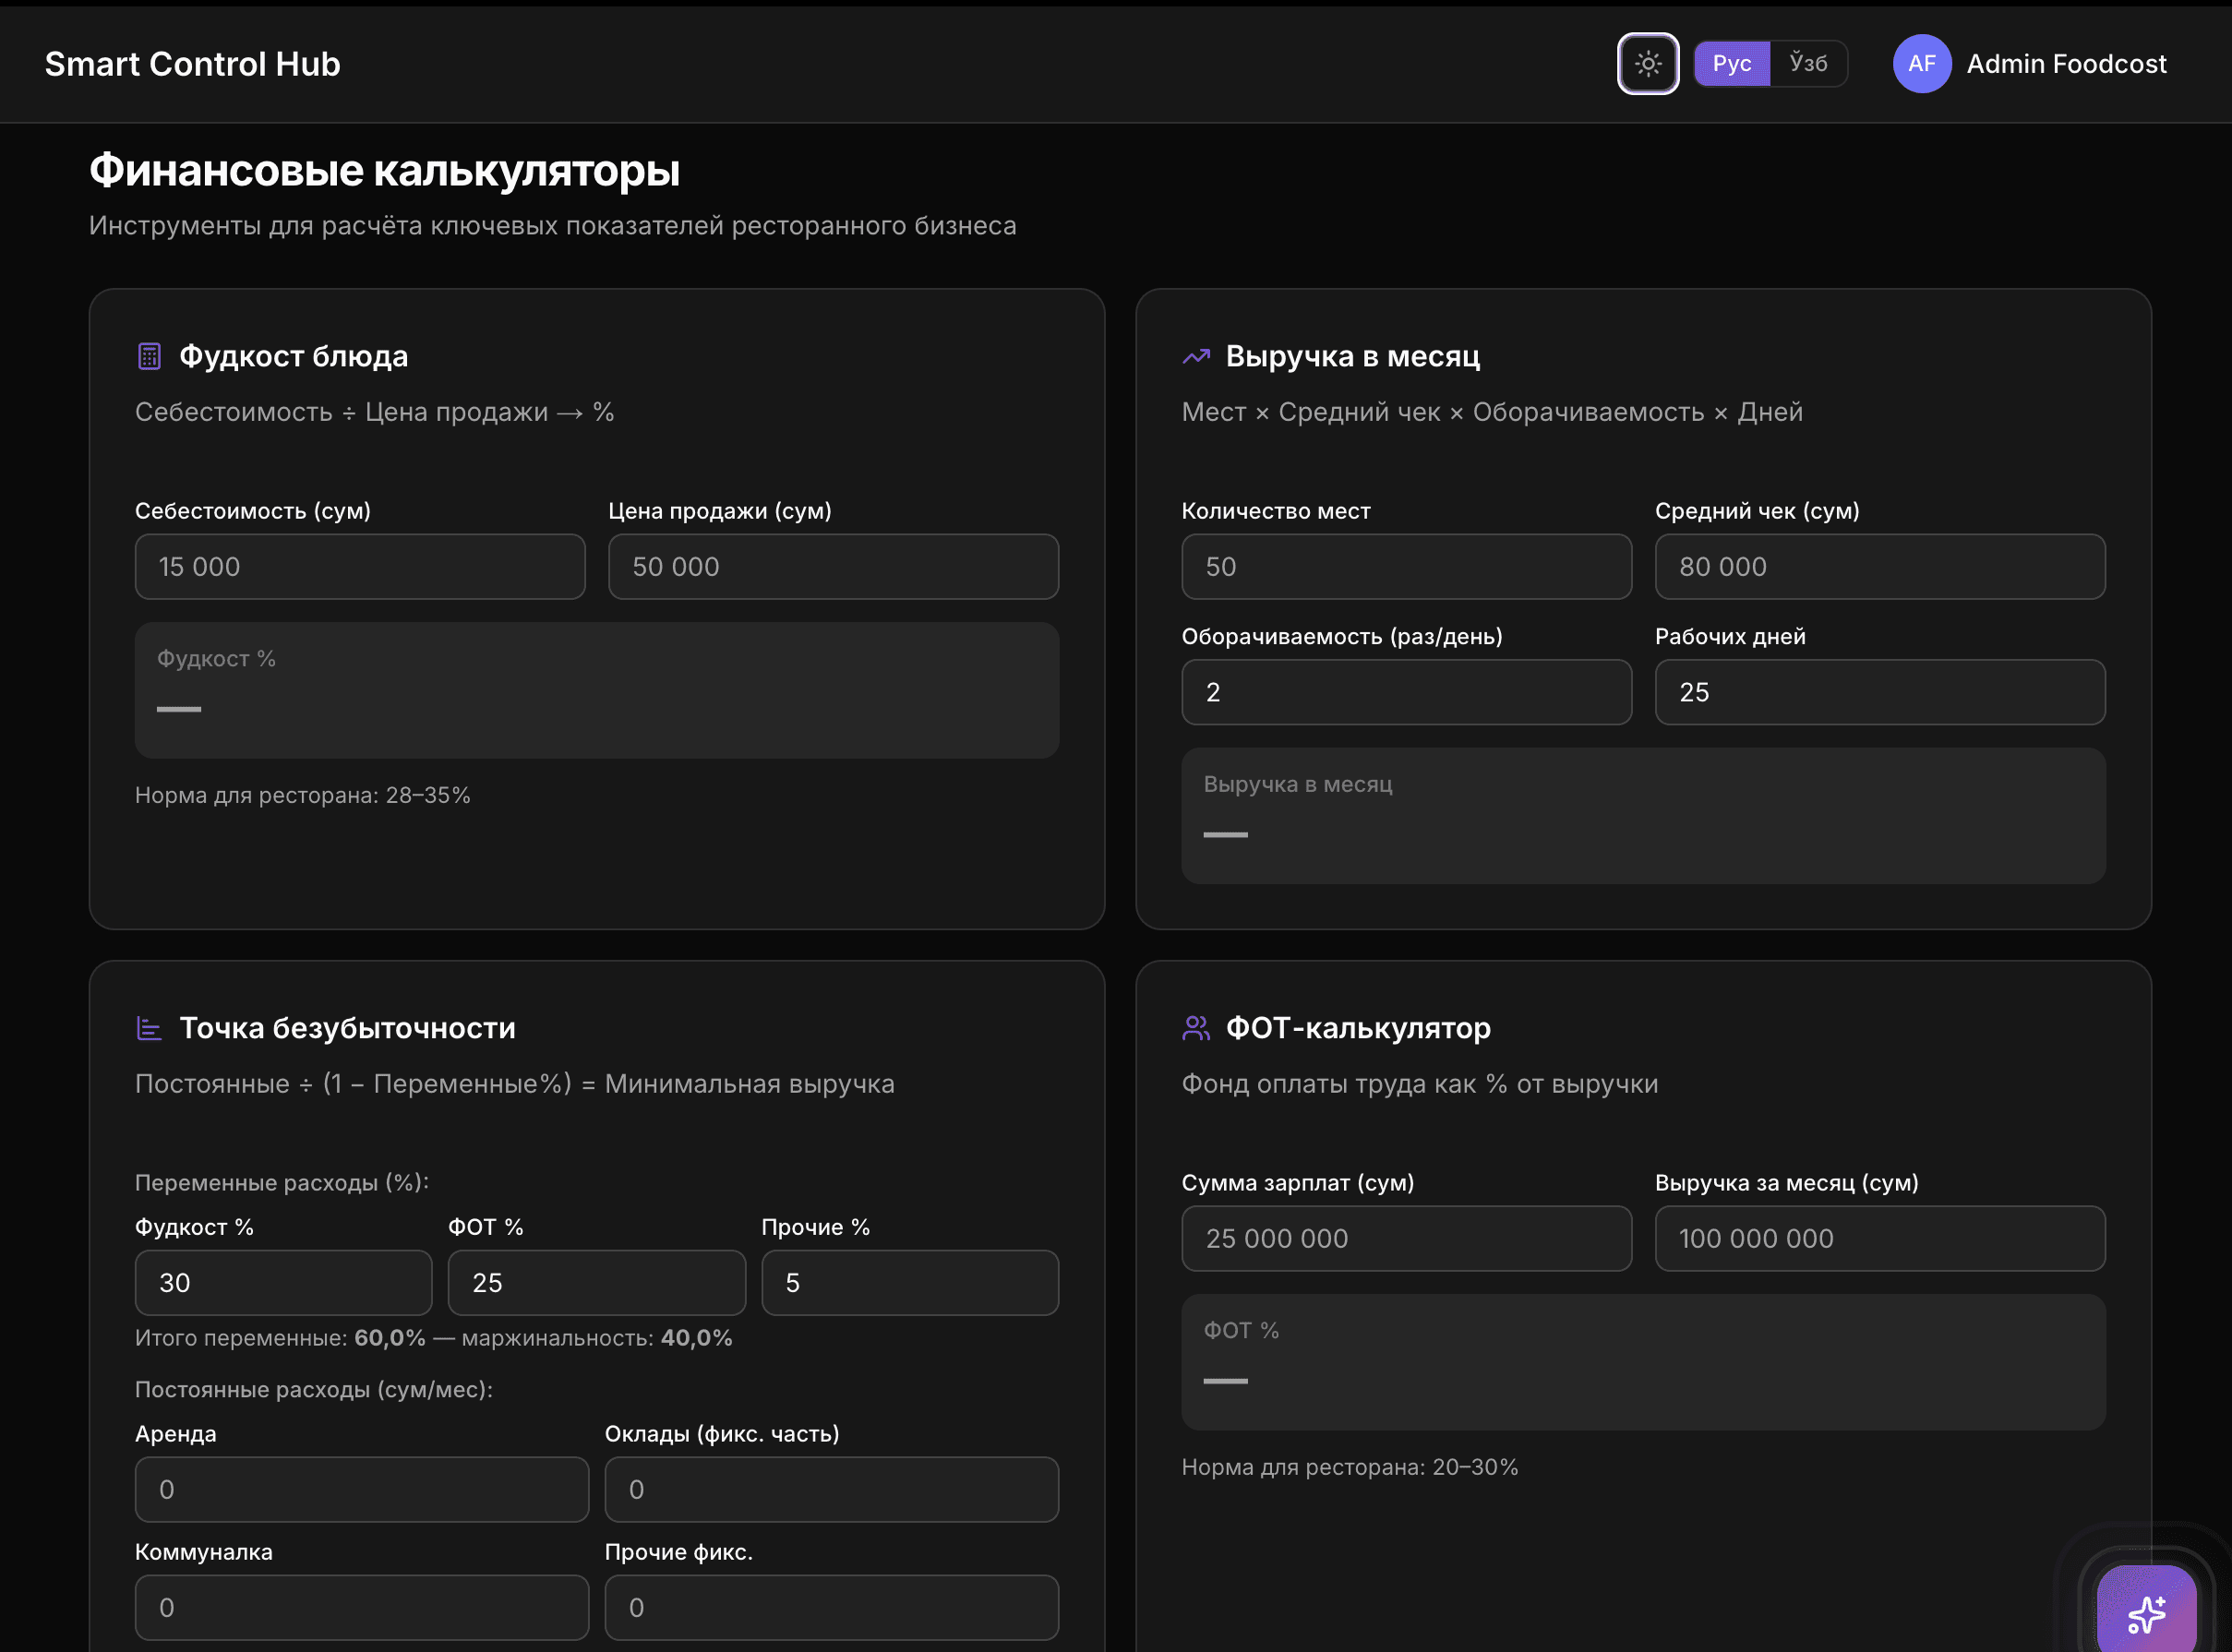
Task: Click the calculator icon beside Фудкост блюда
Action: pos(149,356)
